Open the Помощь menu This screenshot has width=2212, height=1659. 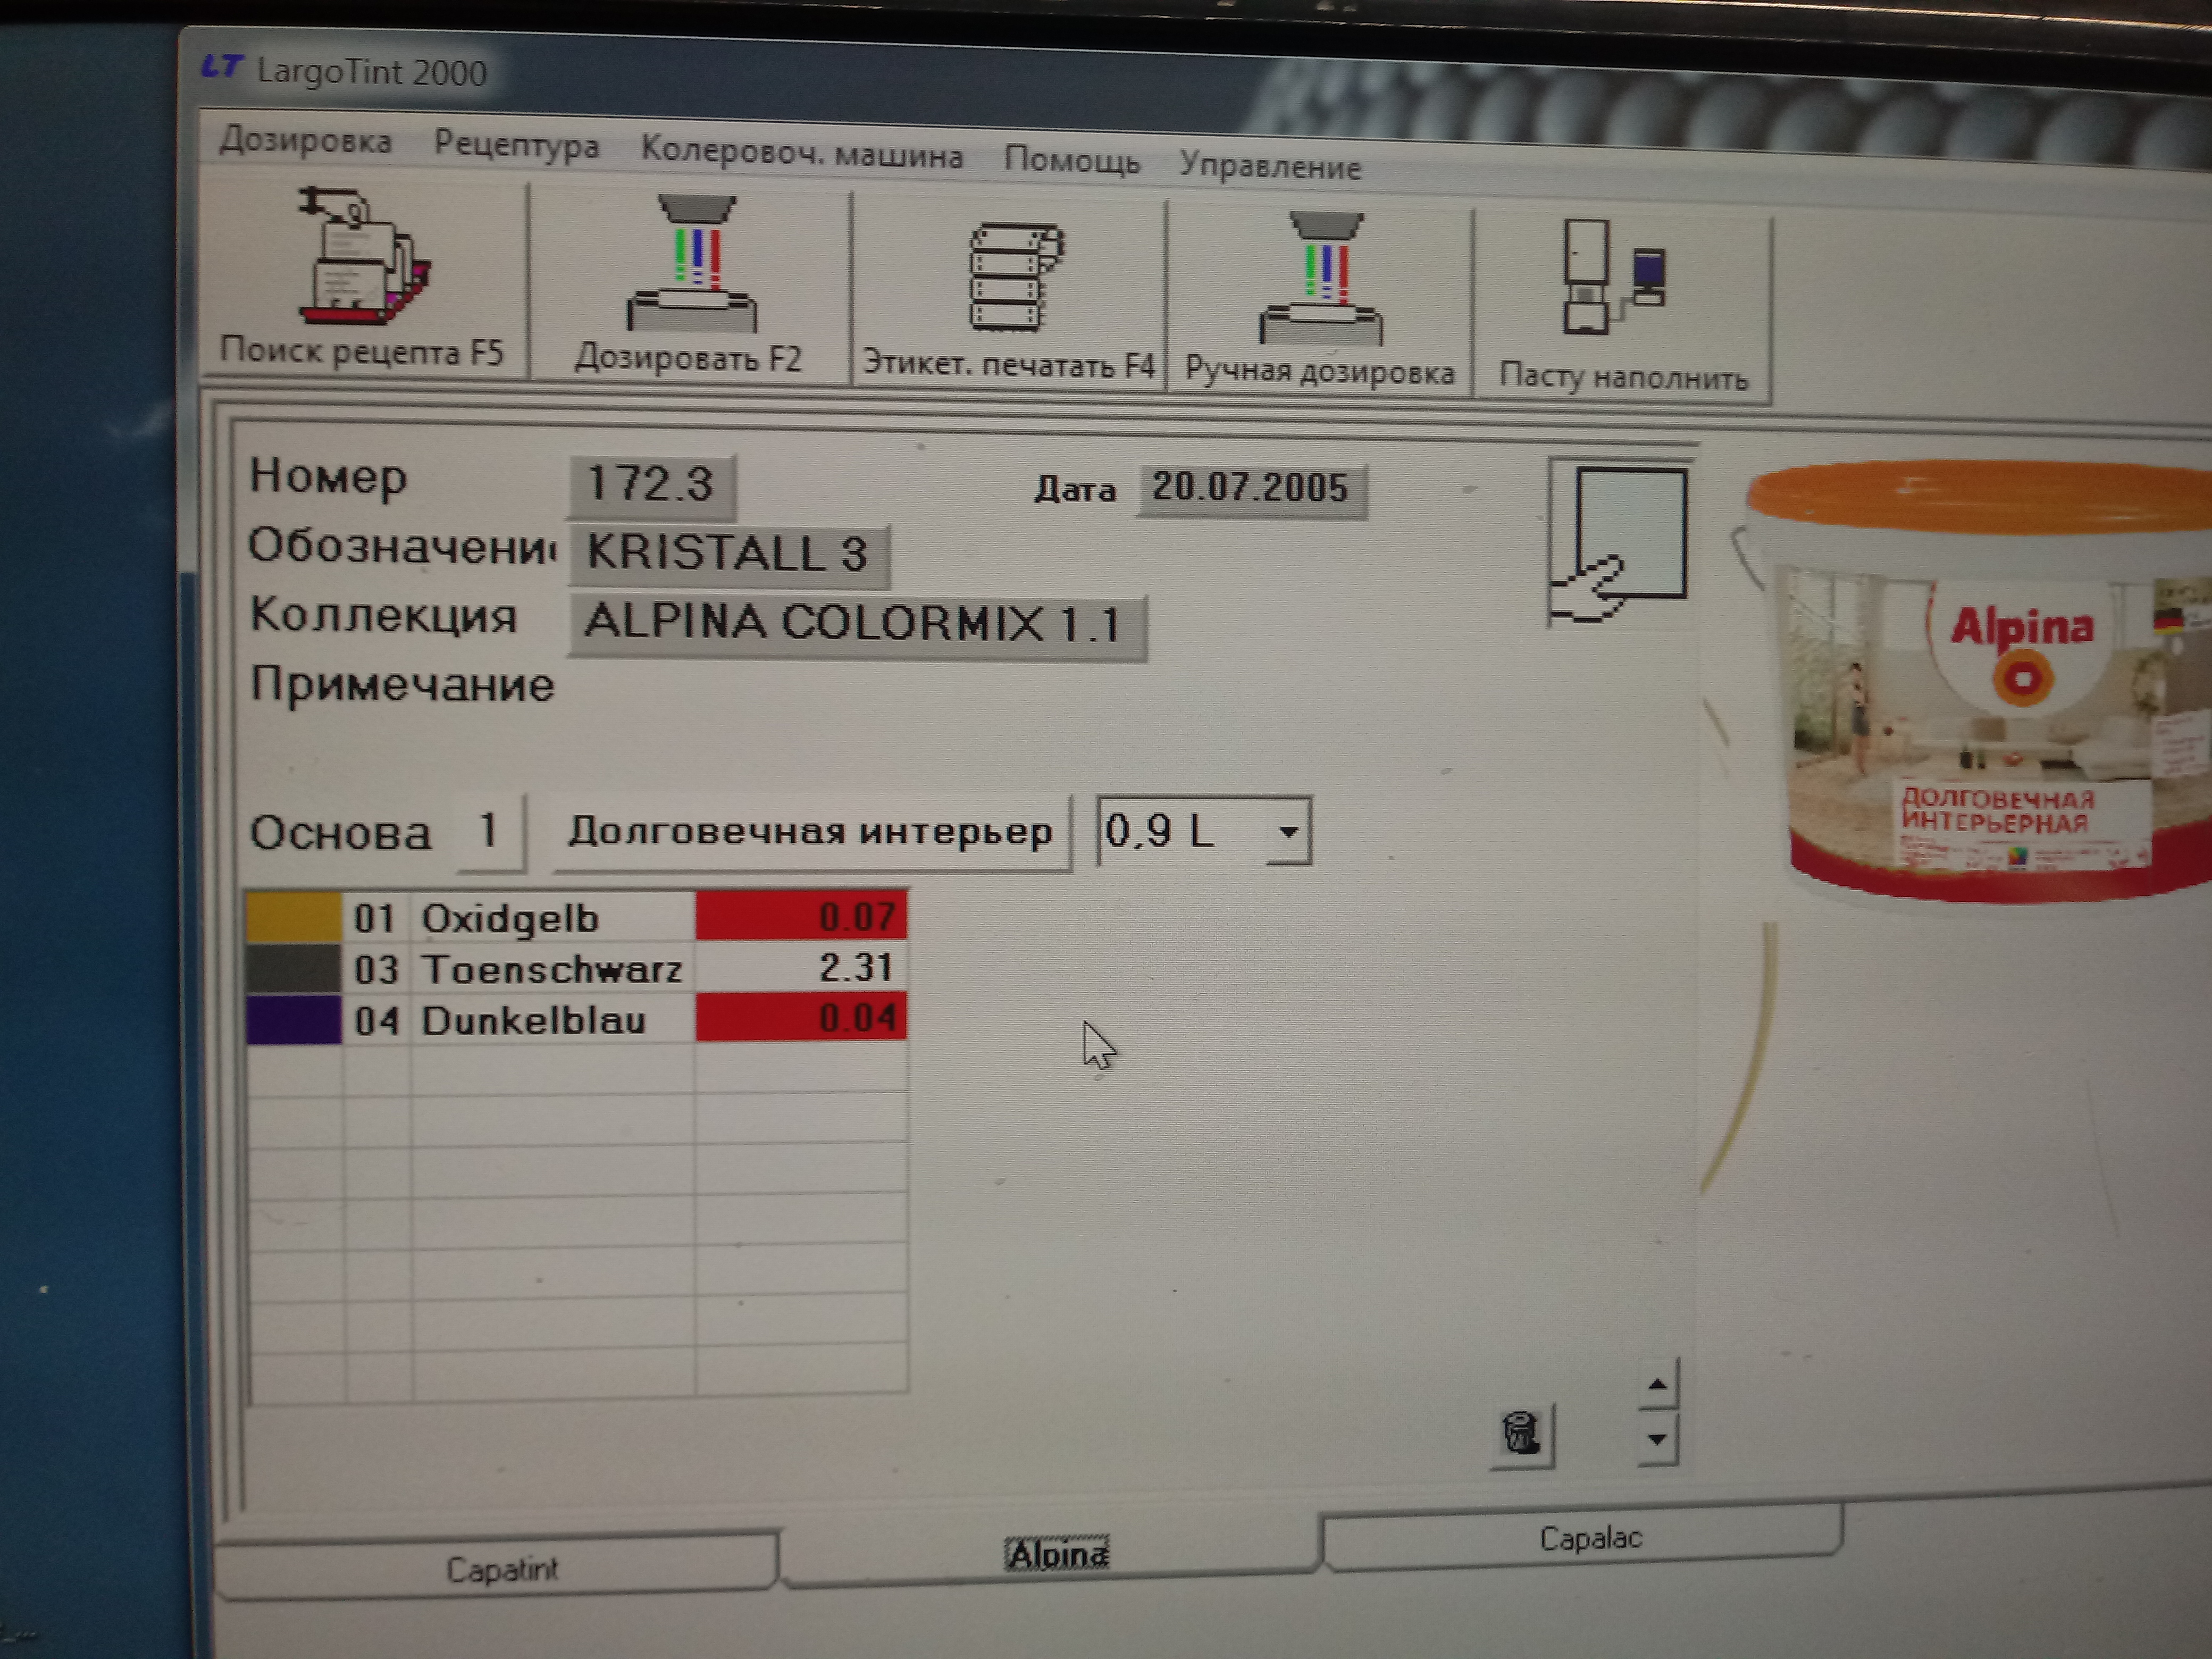(x=1072, y=160)
